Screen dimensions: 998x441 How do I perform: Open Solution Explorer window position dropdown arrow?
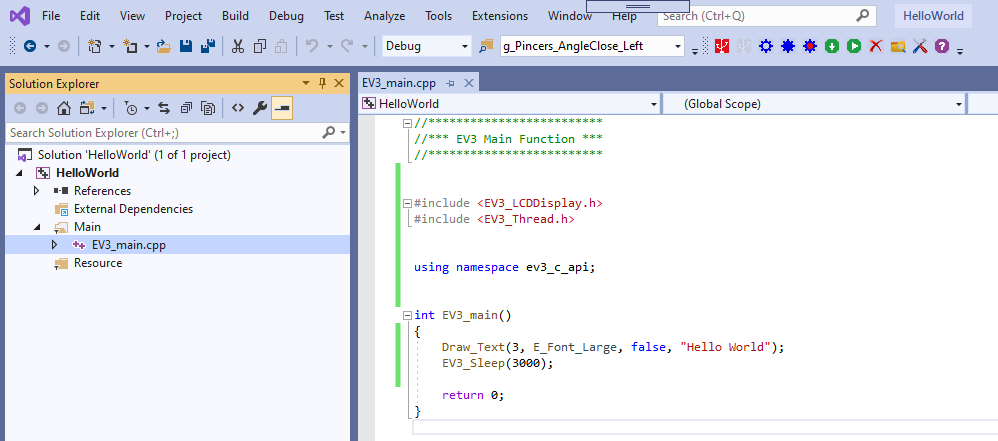click(x=306, y=83)
